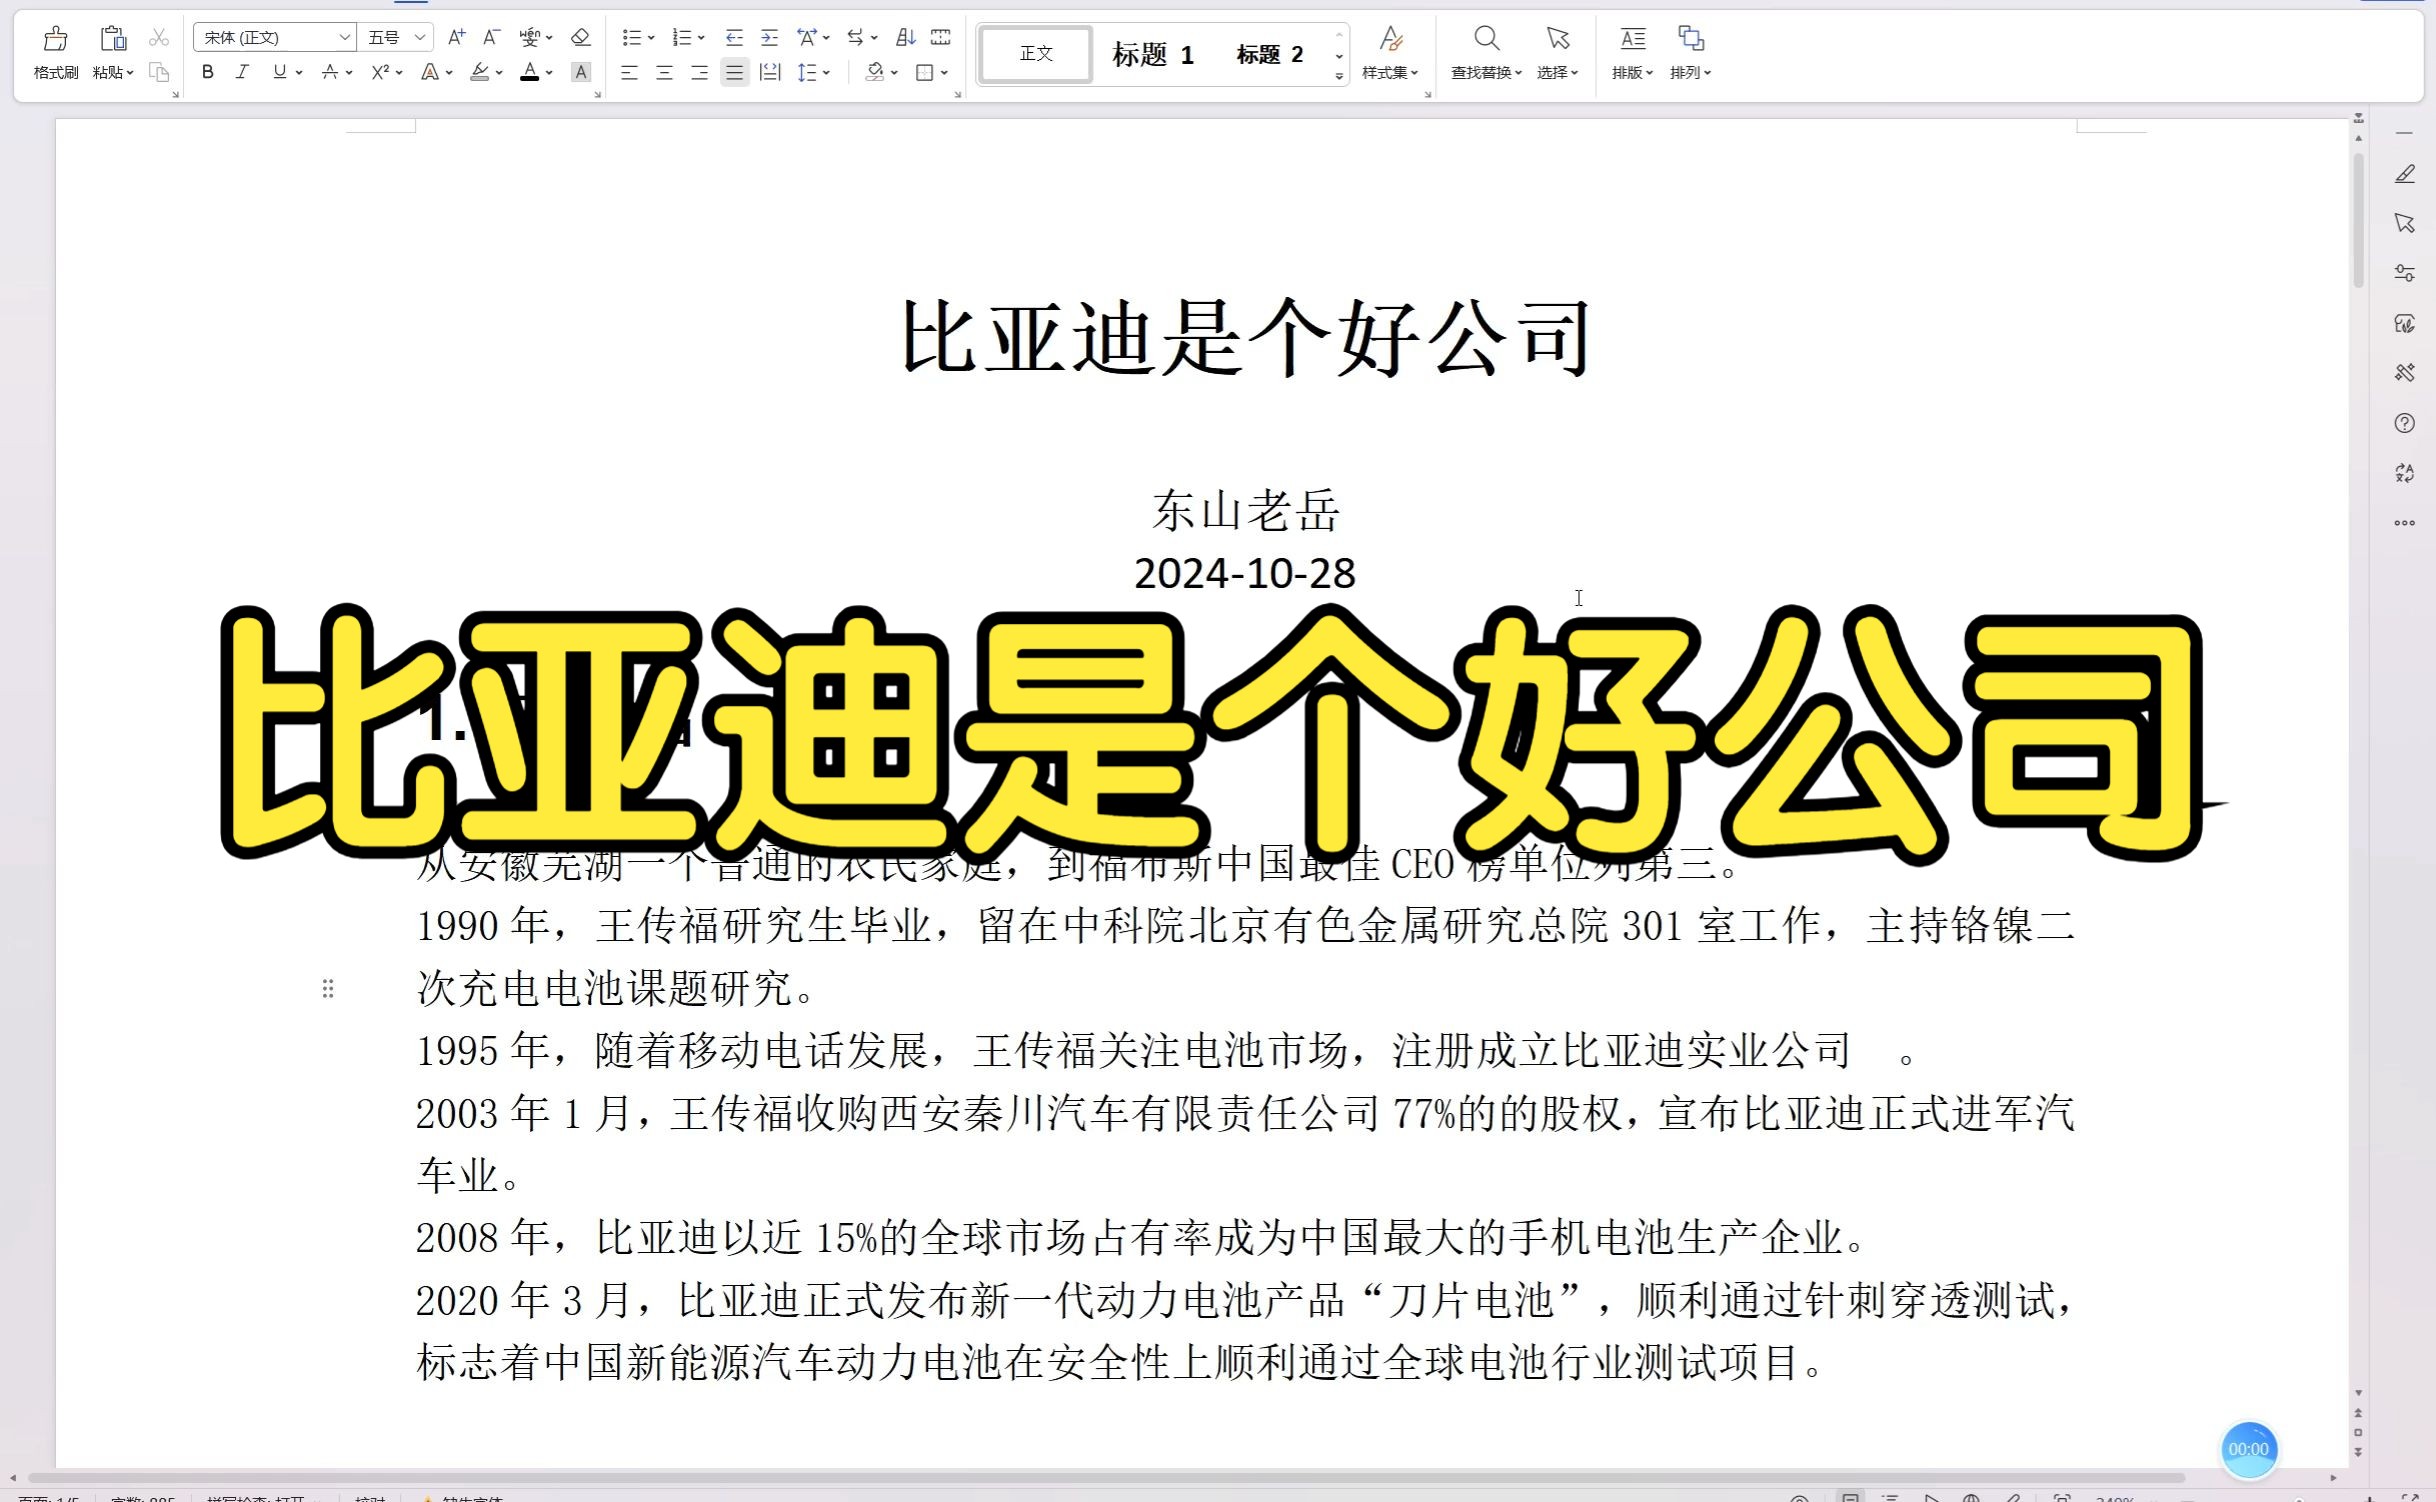
Task: Open the 查找替换 find and replace menu
Action: point(1486,53)
